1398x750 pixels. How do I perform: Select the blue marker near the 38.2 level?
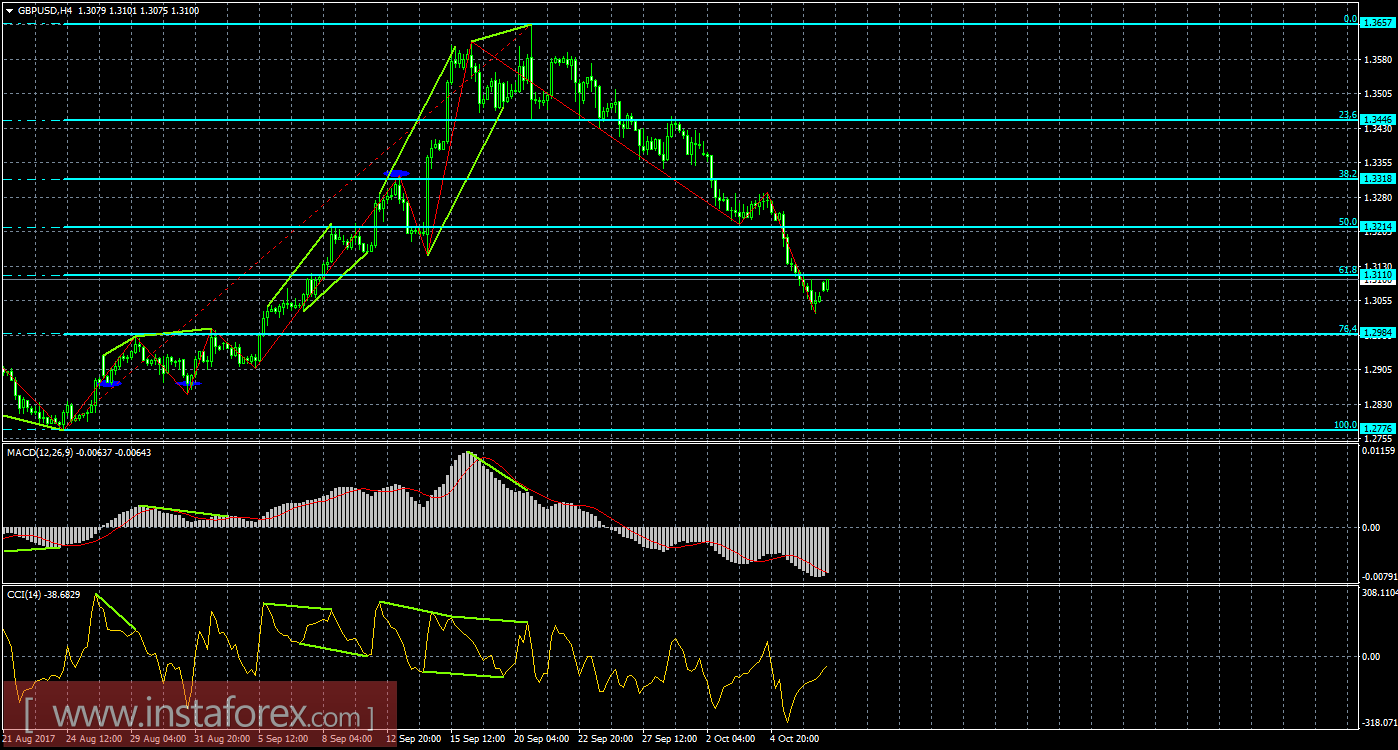[x=397, y=173]
